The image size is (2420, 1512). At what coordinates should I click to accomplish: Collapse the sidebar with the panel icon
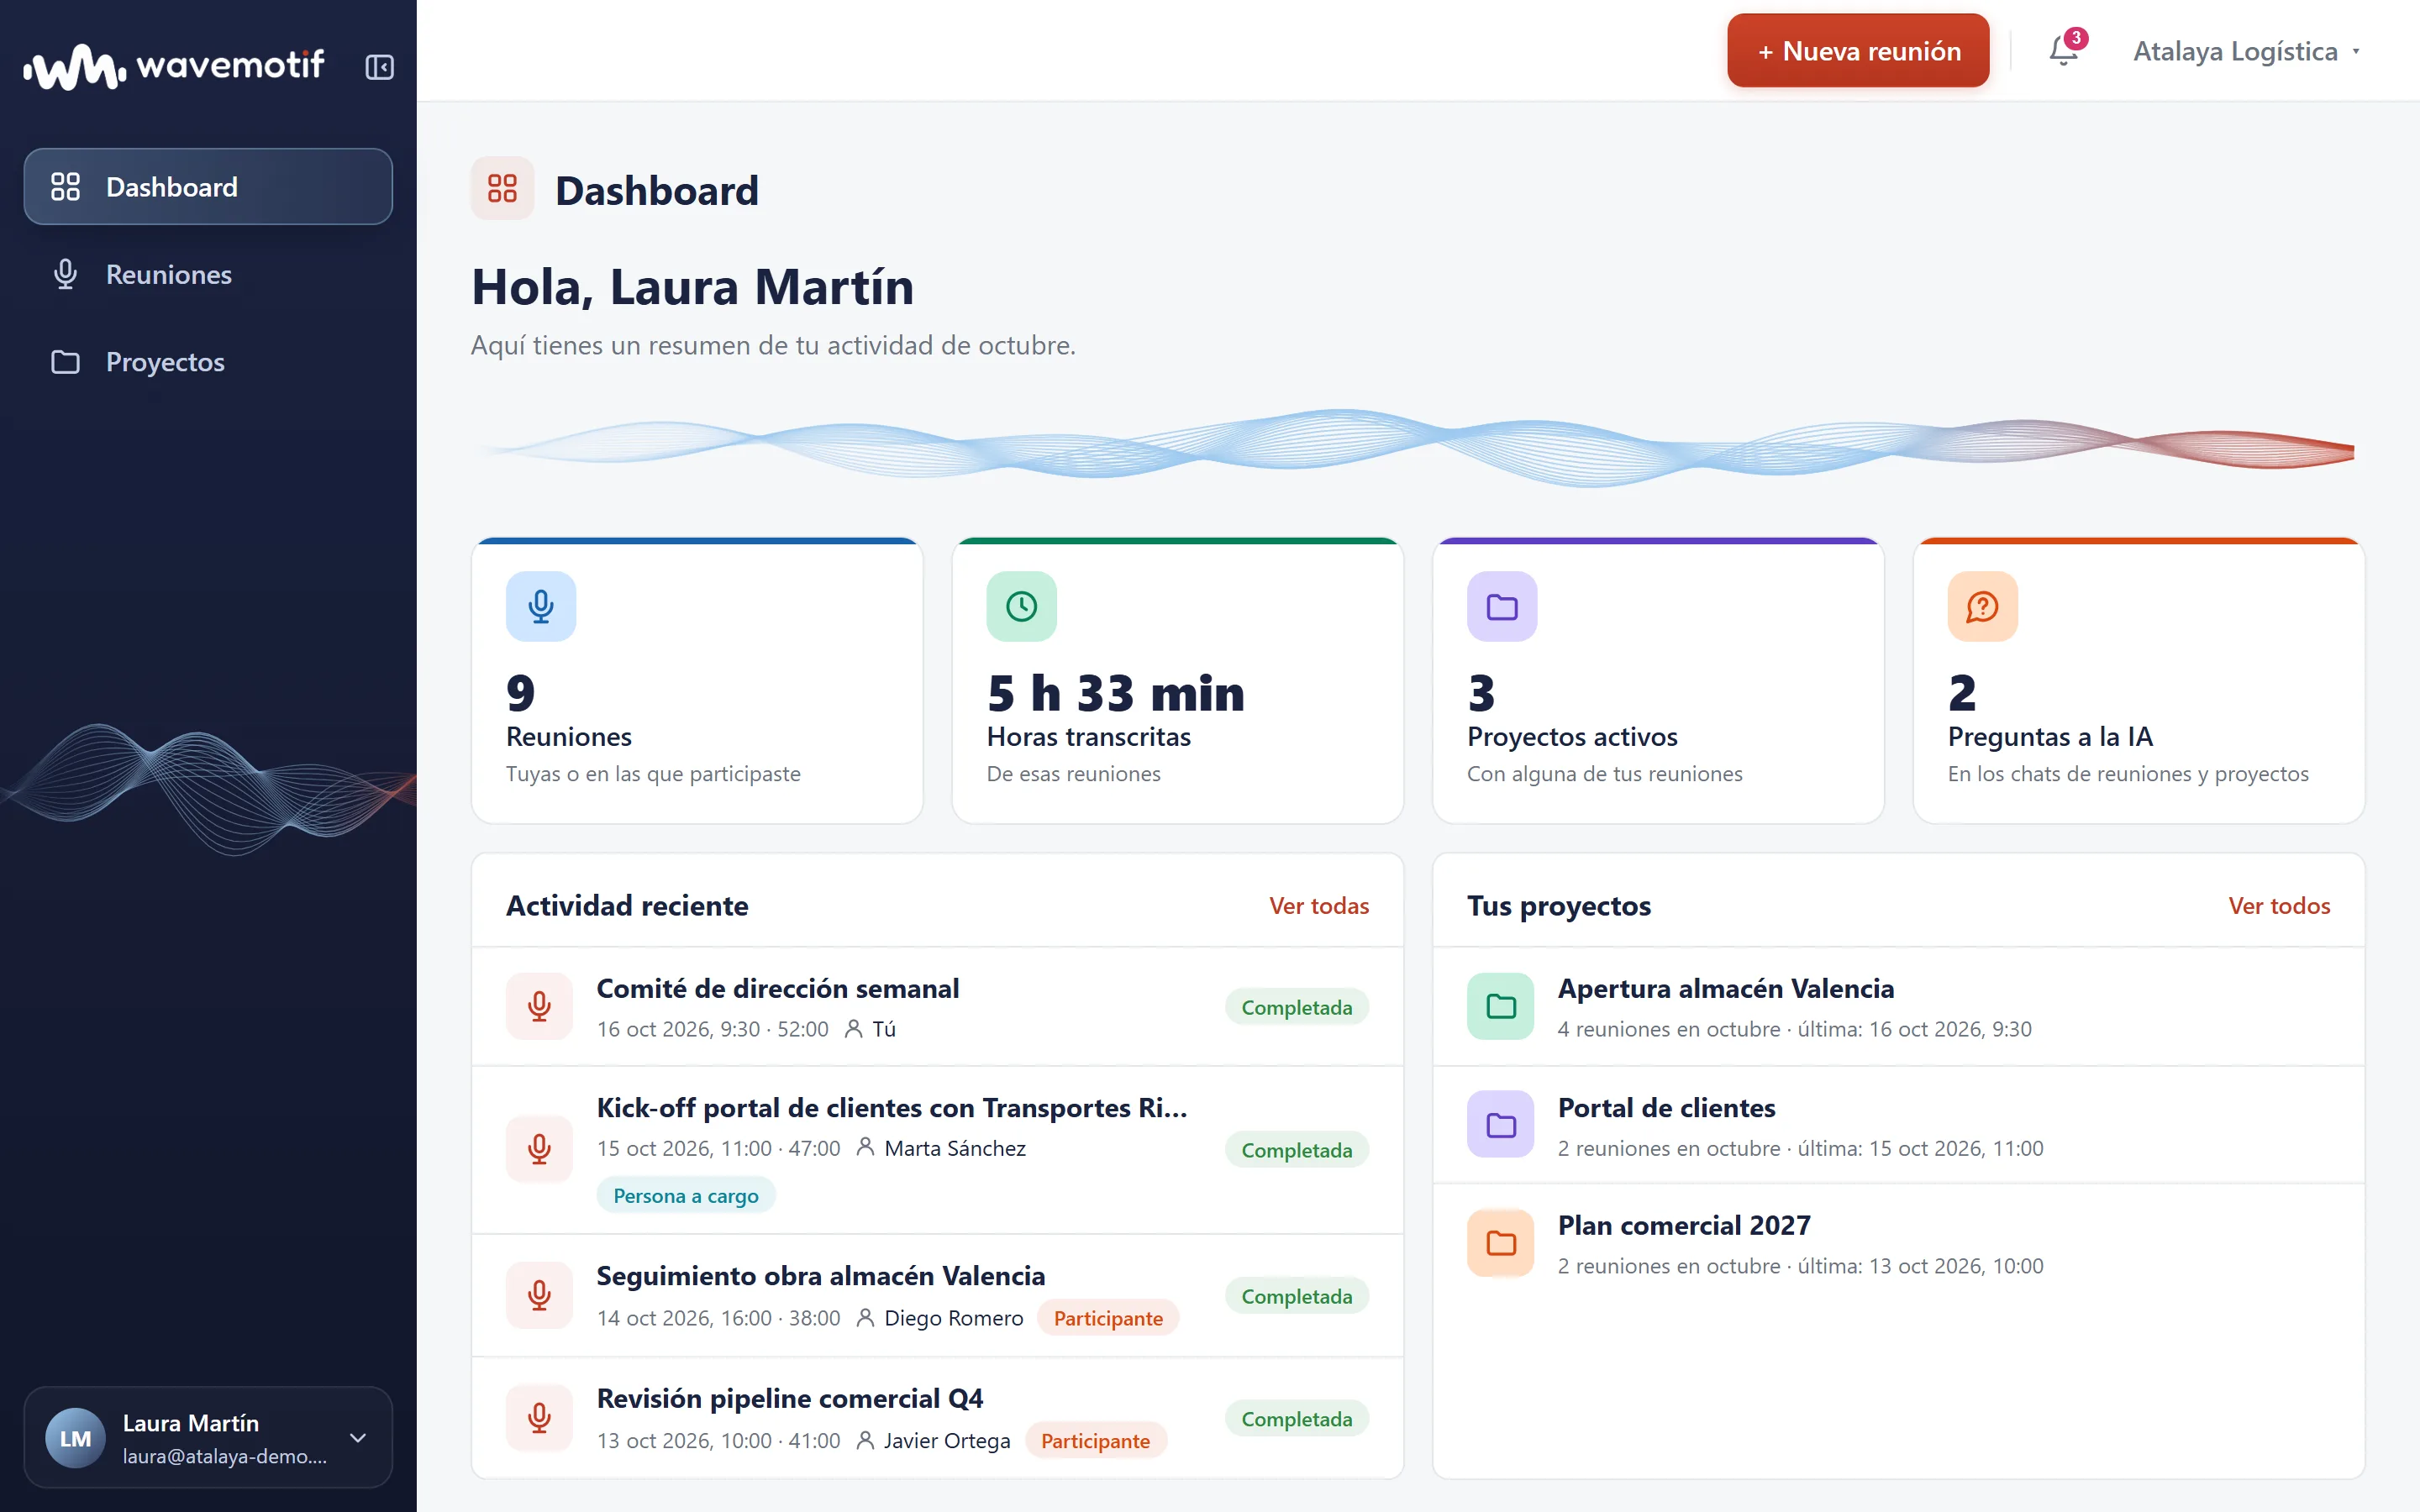click(x=379, y=67)
